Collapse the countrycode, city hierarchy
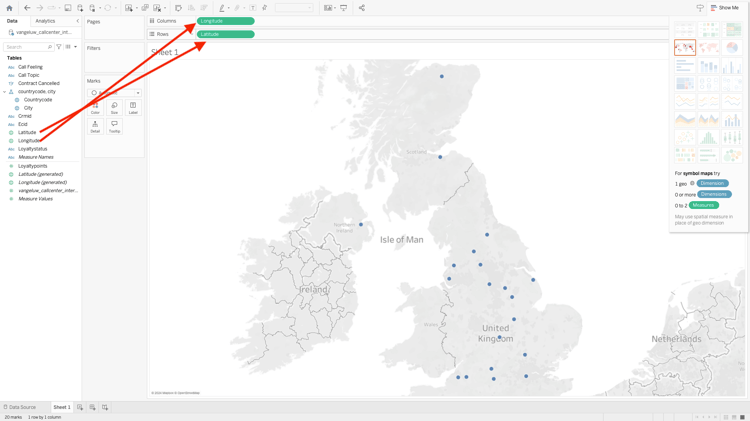 tap(5, 91)
